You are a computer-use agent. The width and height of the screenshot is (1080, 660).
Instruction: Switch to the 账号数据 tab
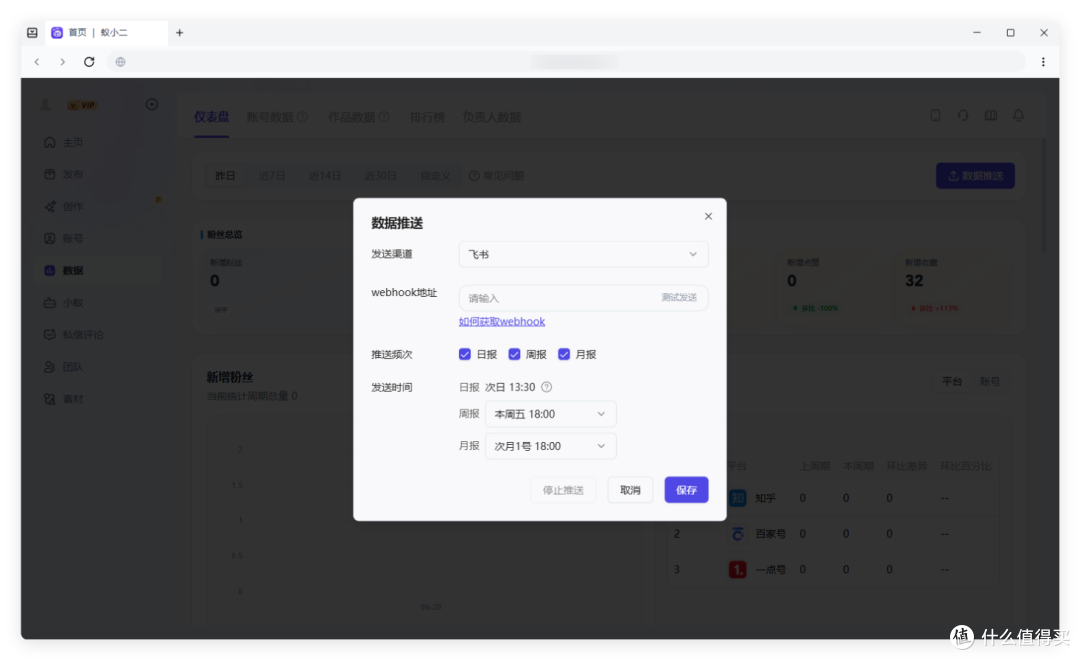click(x=270, y=117)
